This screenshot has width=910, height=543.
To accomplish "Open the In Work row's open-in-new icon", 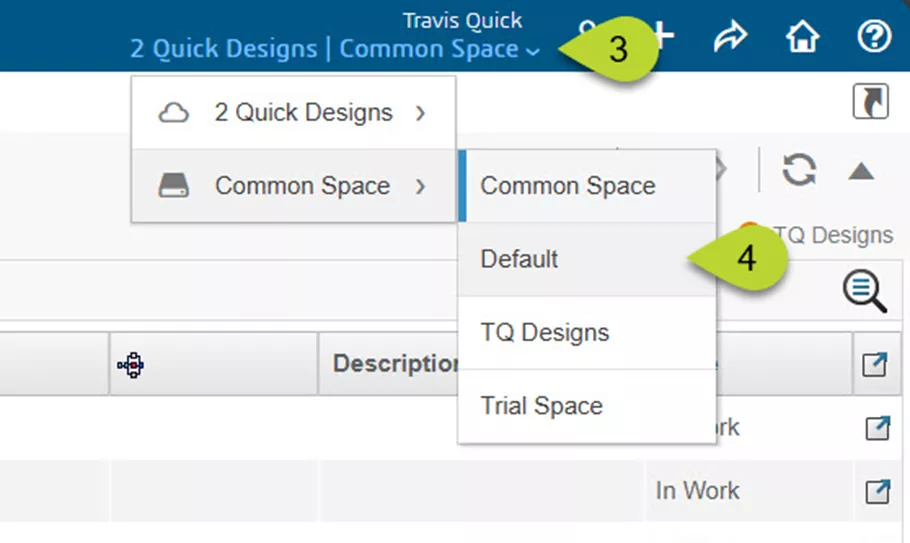I will coord(877,491).
